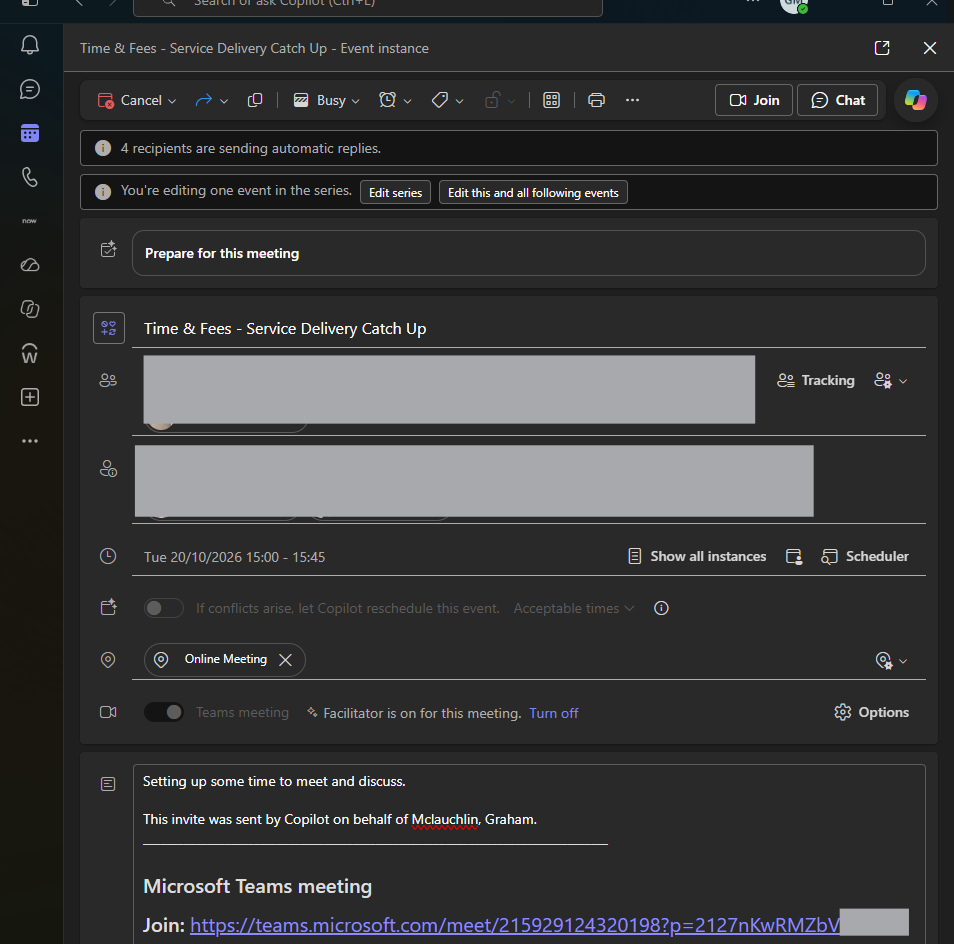Open the Scheduler assistant
954x944 pixels.
click(865, 557)
